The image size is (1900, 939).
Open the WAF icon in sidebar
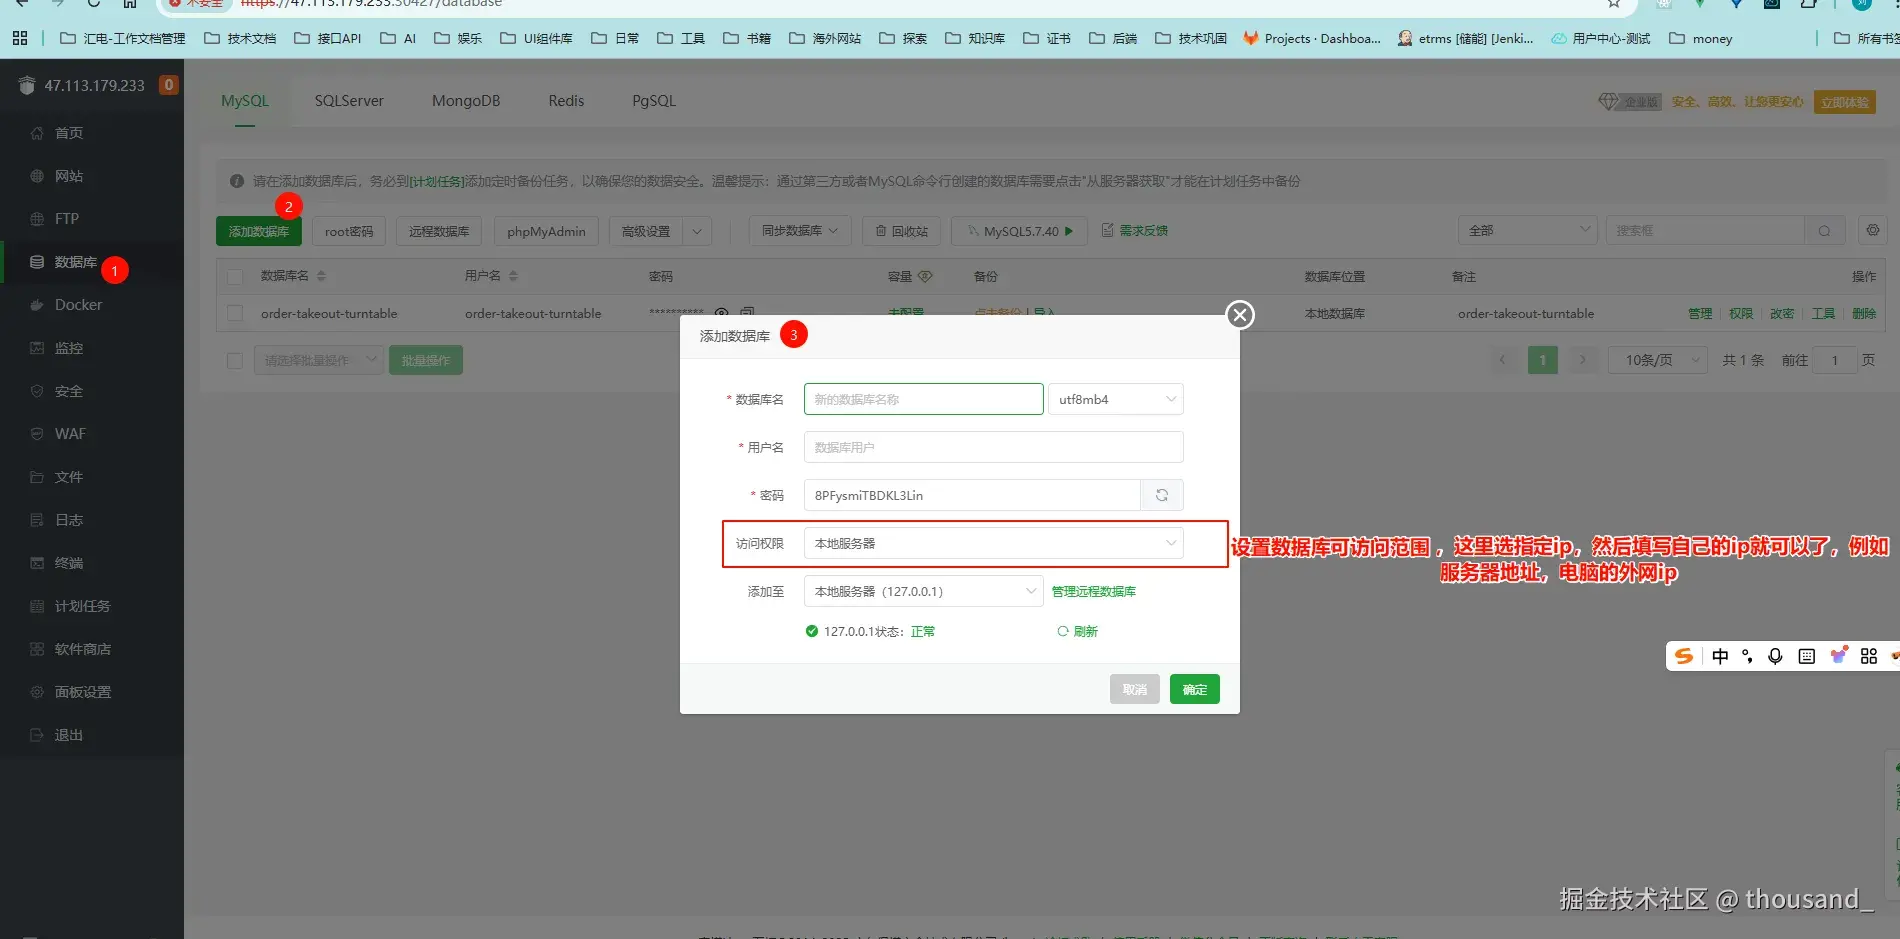37,434
